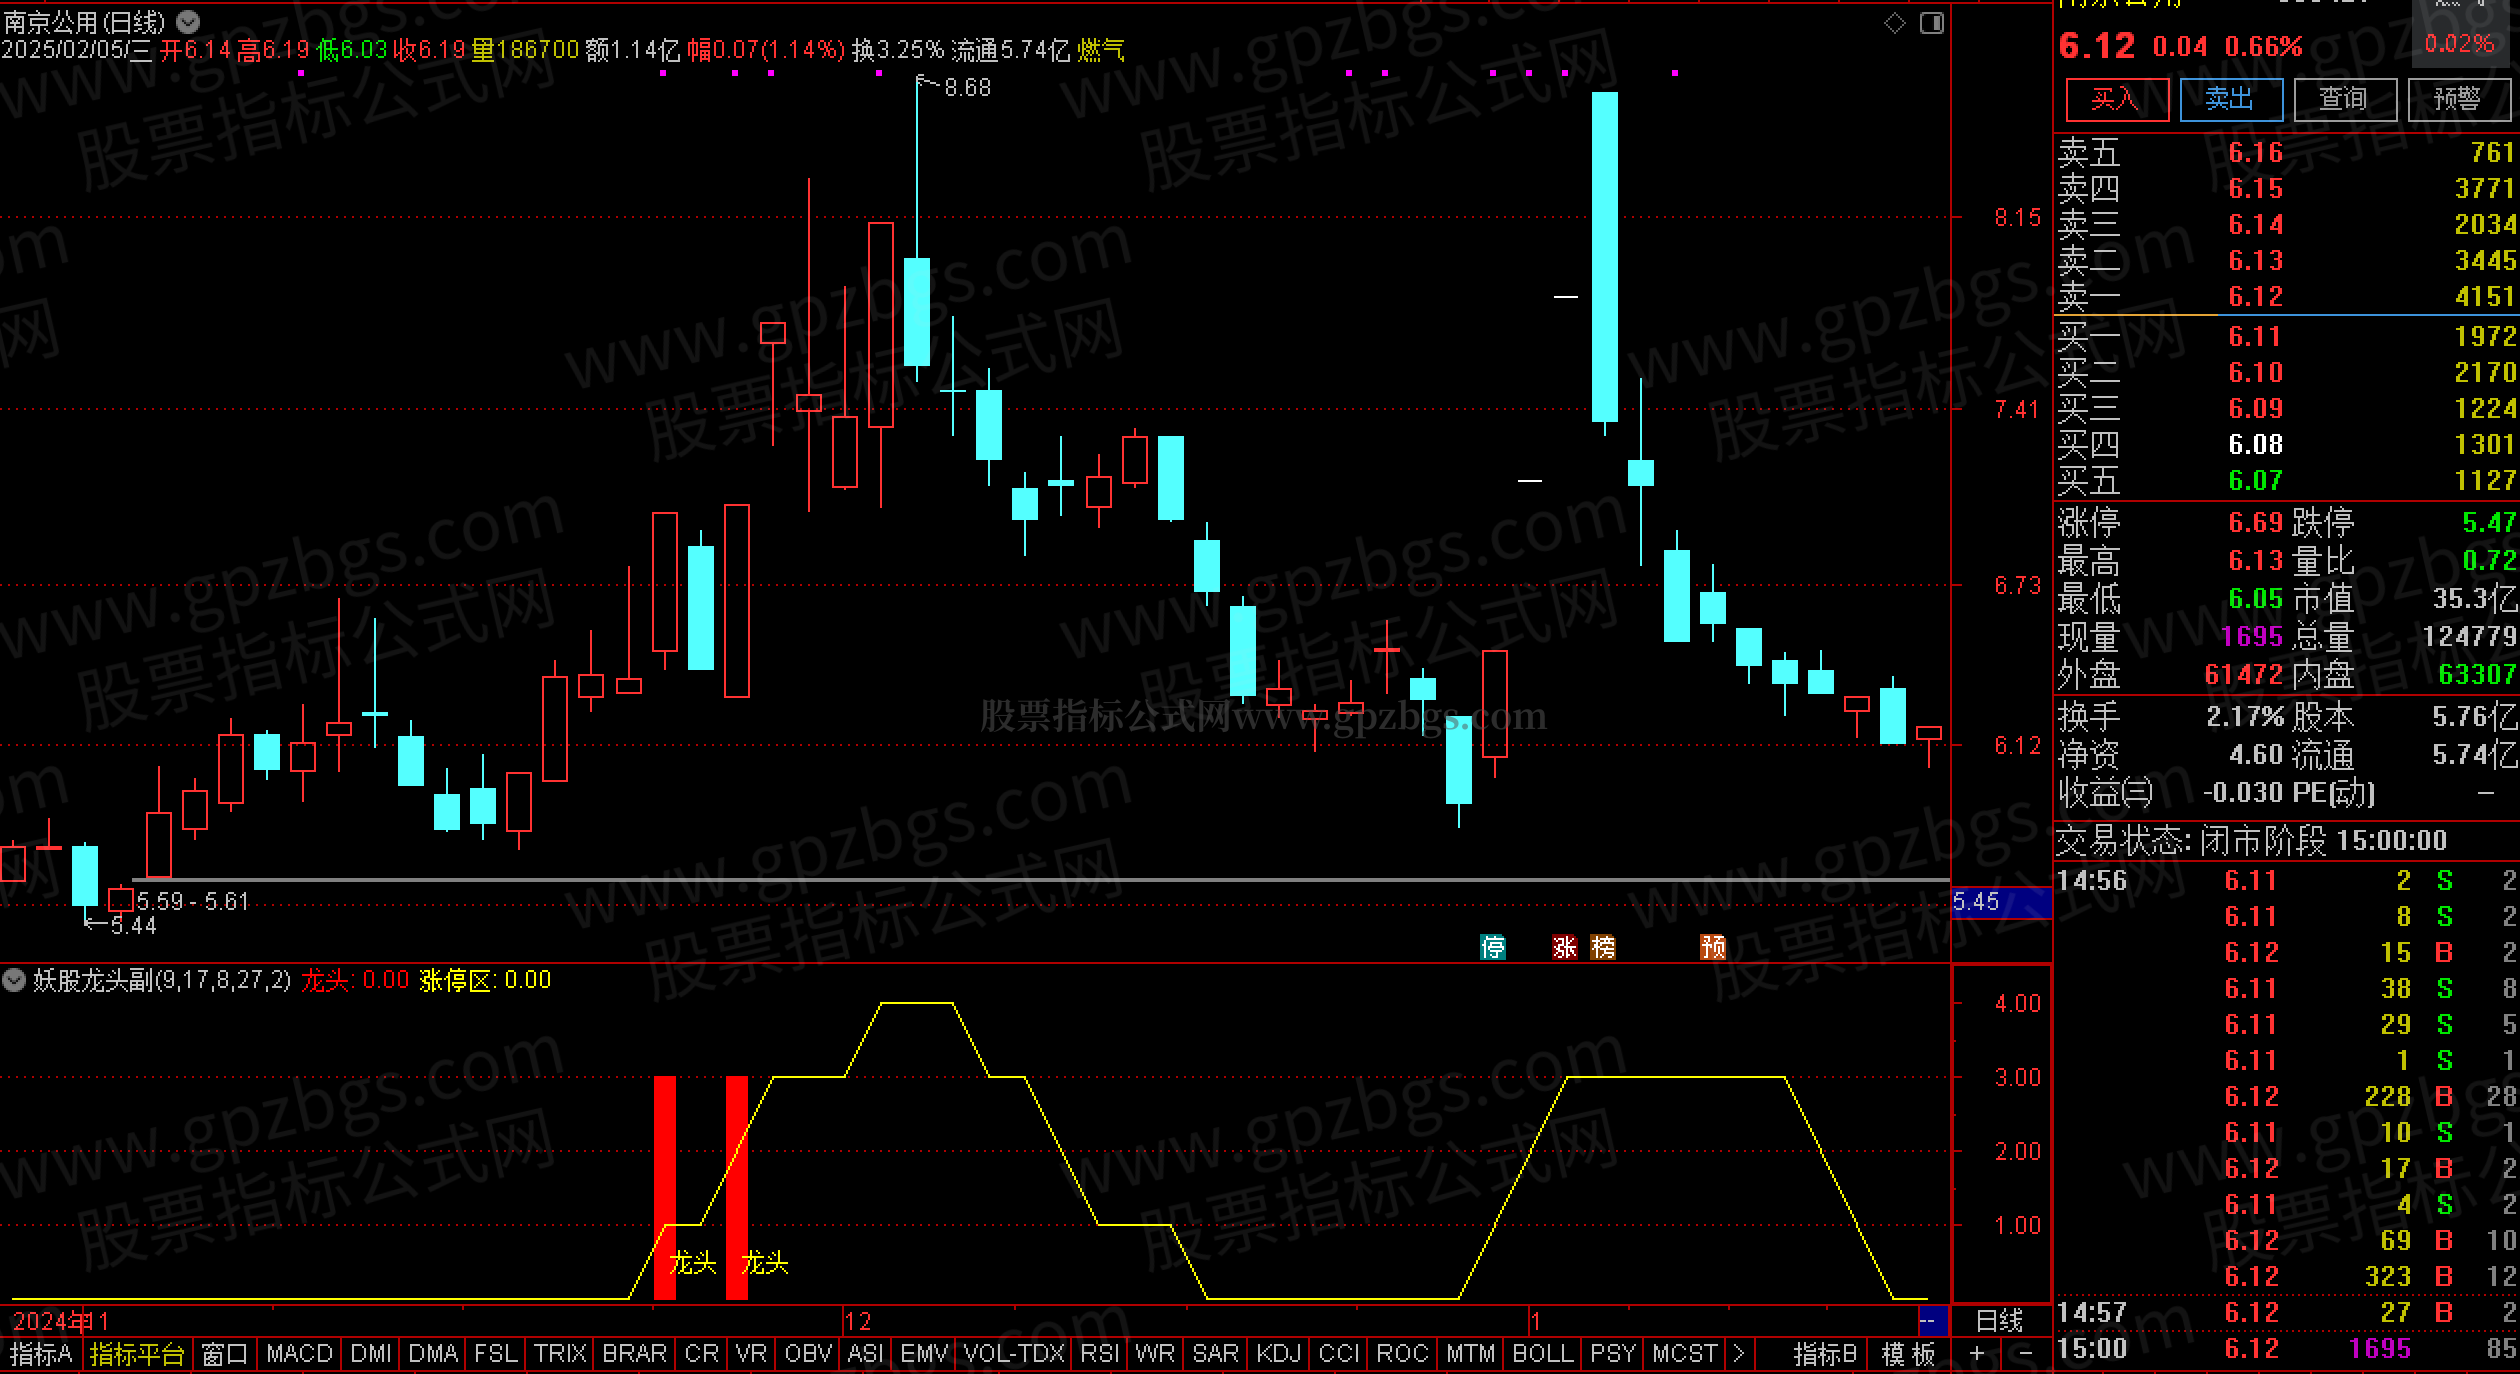
Task: Show more indicator tabs with > arrow
Action: 1739,1354
